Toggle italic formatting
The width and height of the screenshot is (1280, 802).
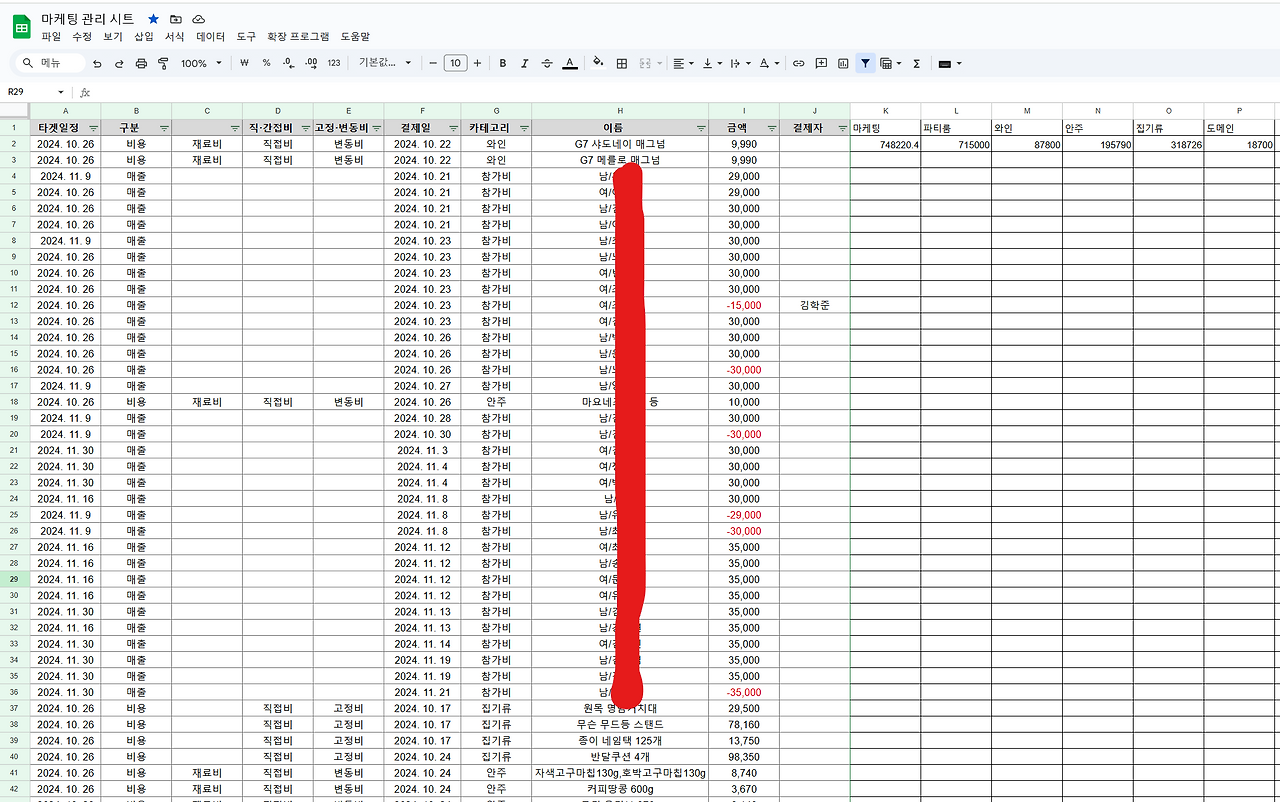tap(524, 63)
